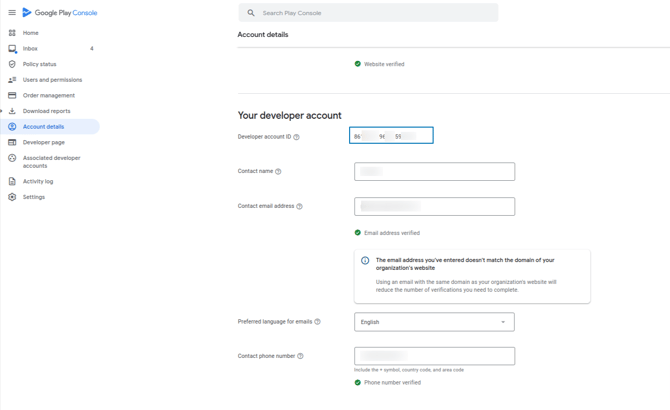670x410 pixels.
Task: Open Inbox from the sidebar
Action: (x=30, y=48)
